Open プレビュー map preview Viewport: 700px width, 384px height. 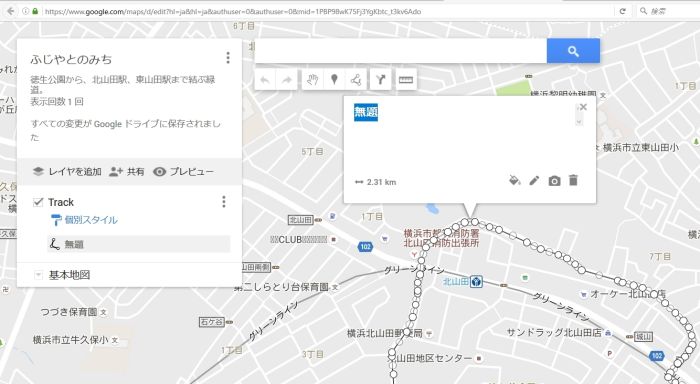tap(192, 171)
